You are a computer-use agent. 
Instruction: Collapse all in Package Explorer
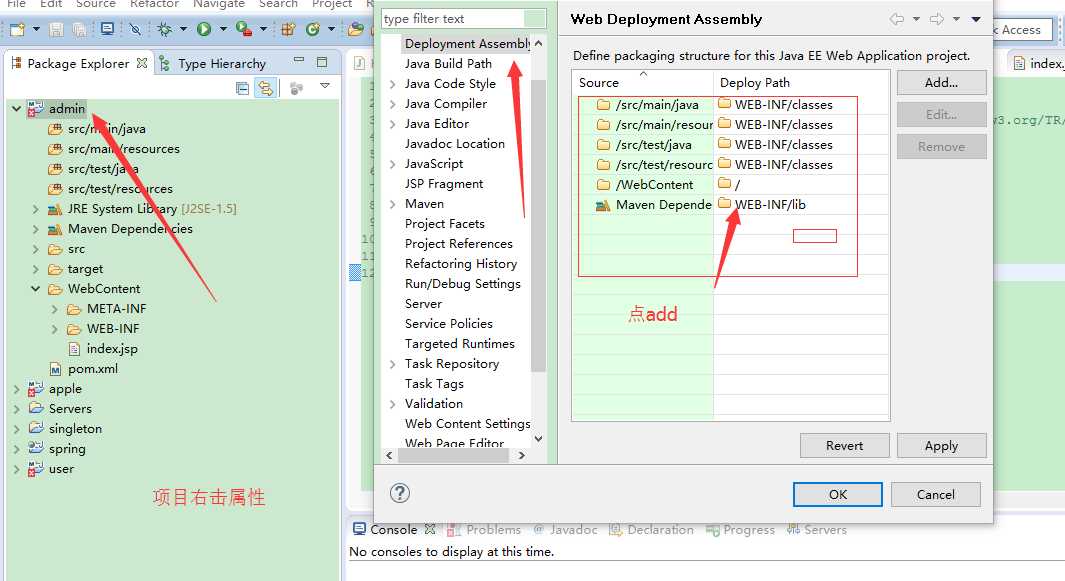242,88
